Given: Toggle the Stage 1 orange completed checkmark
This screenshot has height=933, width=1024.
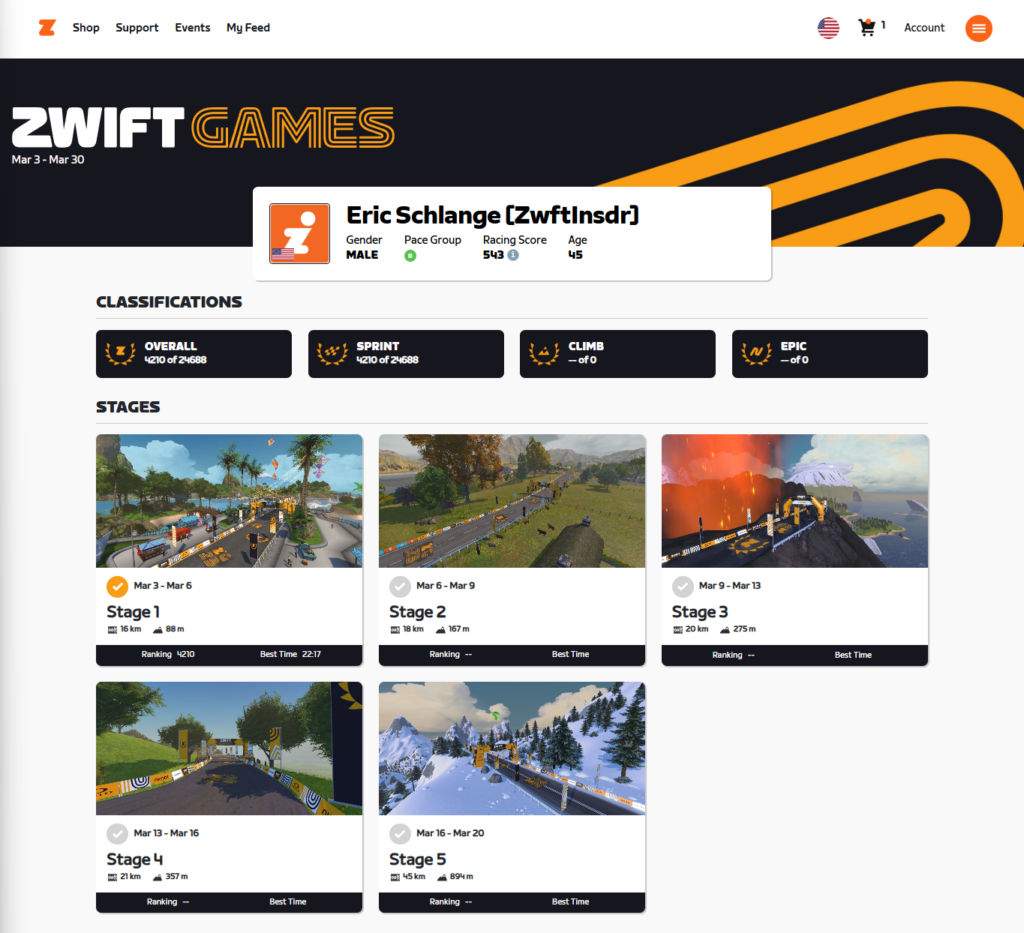Looking at the screenshot, I should coord(117,586).
